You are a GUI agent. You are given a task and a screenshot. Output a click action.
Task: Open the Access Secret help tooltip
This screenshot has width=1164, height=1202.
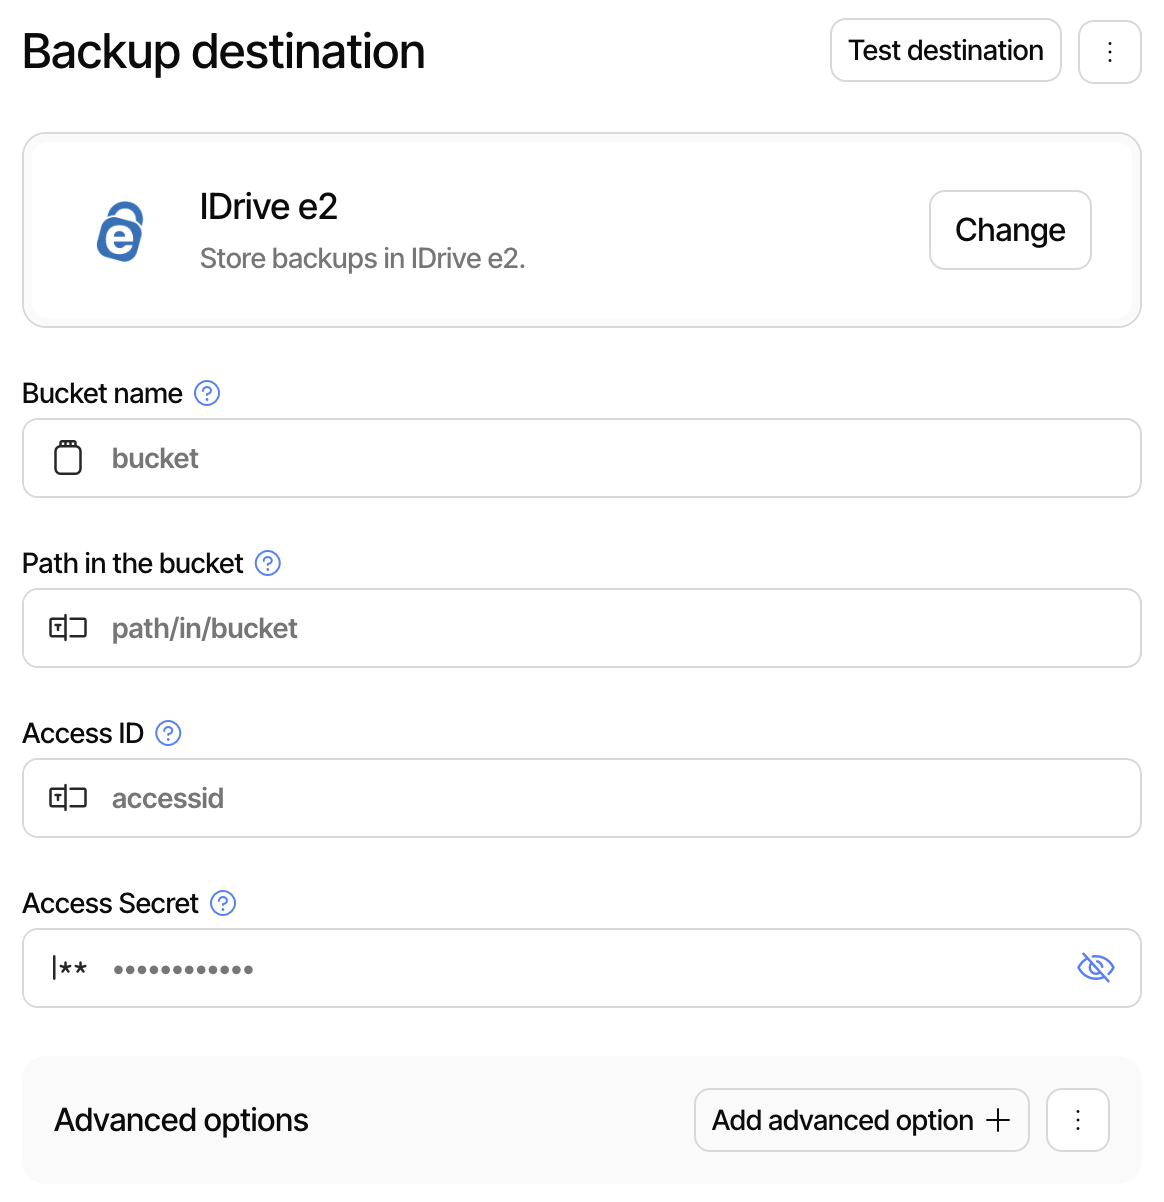point(223,903)
